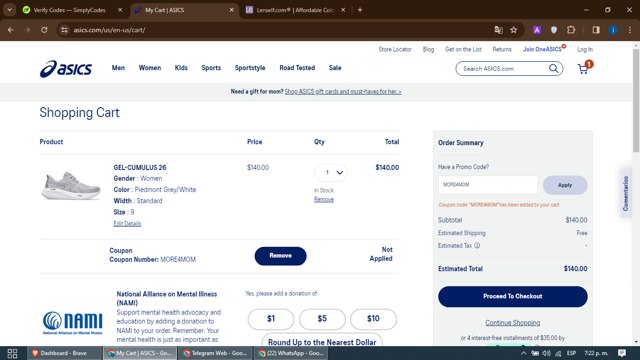Switch to Dashboard - Brave taskbar window
Viewport: 640px width, 360px height.
pyautogui.click(x=64, y=353)
